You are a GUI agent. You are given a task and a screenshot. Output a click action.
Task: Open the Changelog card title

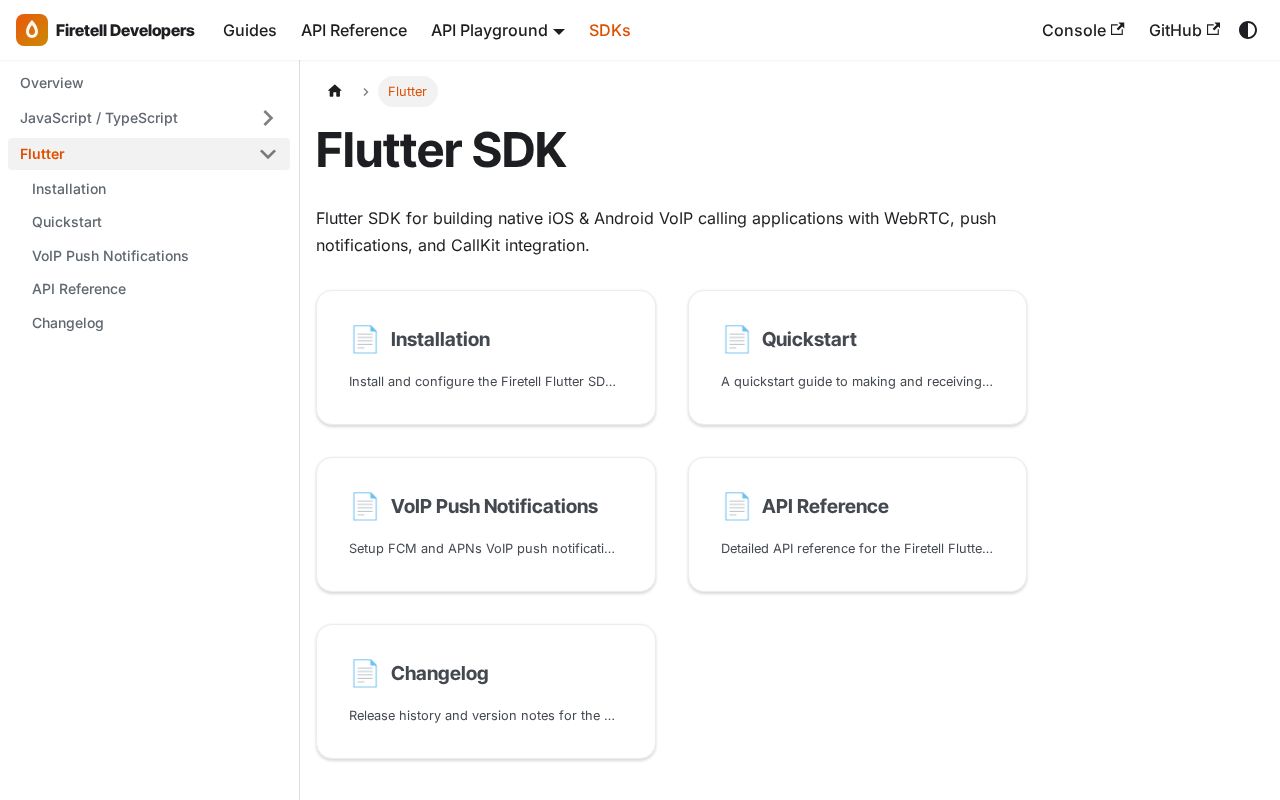pos(440,673)
